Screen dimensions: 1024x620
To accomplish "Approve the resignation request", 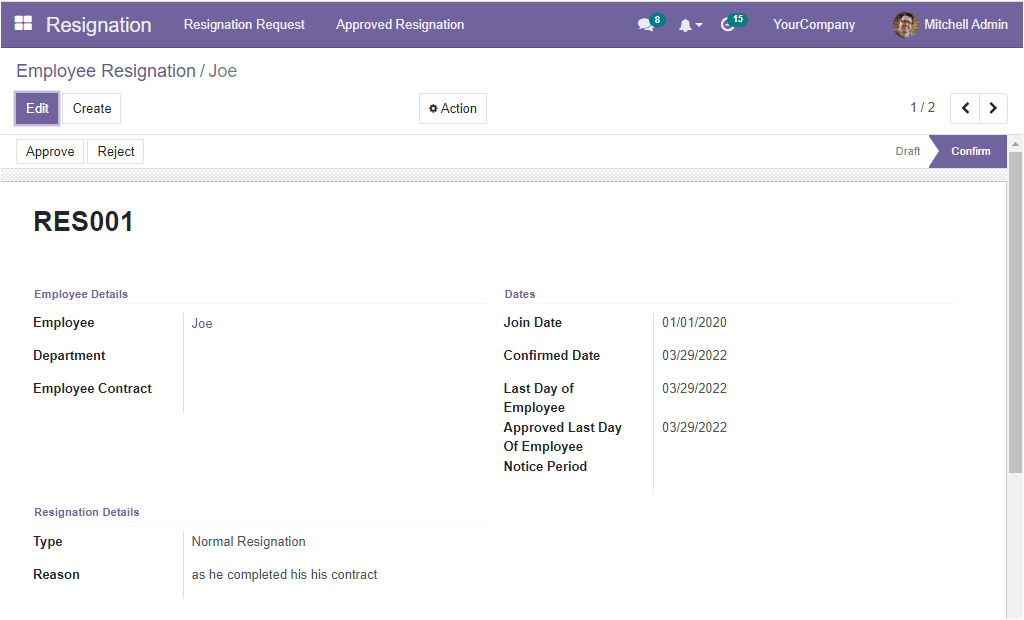I will point(50,151).
